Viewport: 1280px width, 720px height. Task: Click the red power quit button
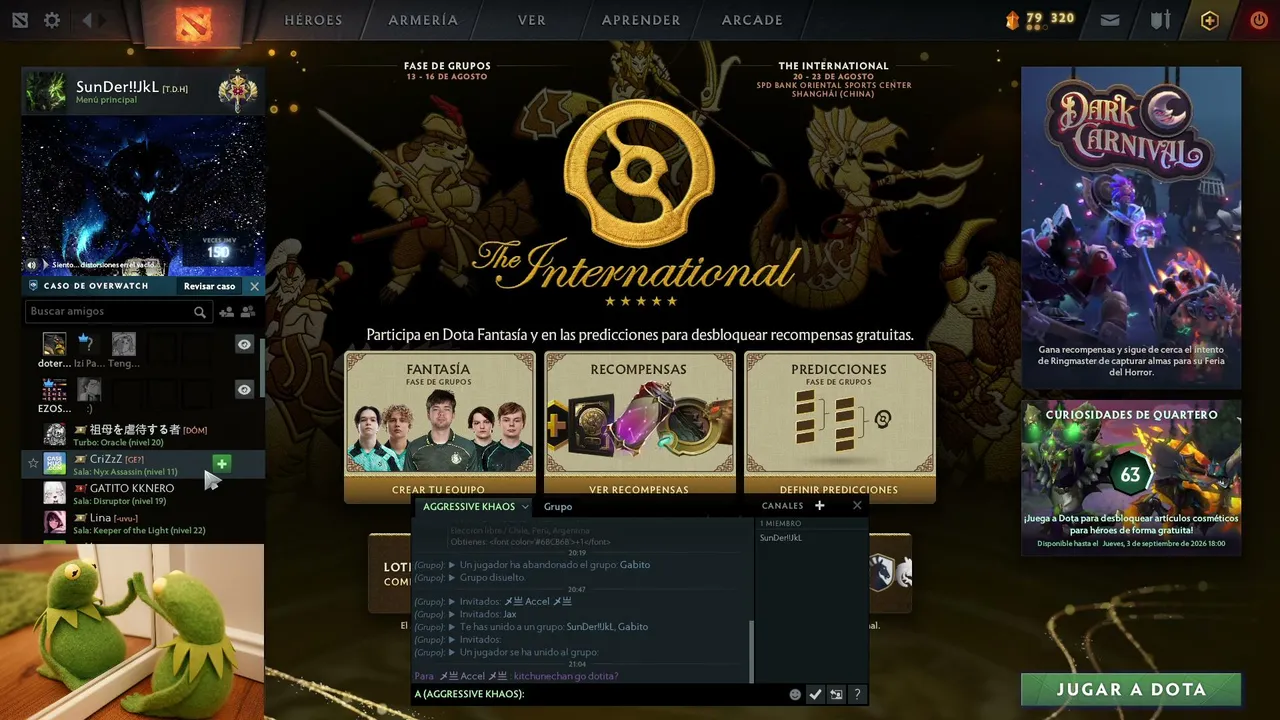1259,20
